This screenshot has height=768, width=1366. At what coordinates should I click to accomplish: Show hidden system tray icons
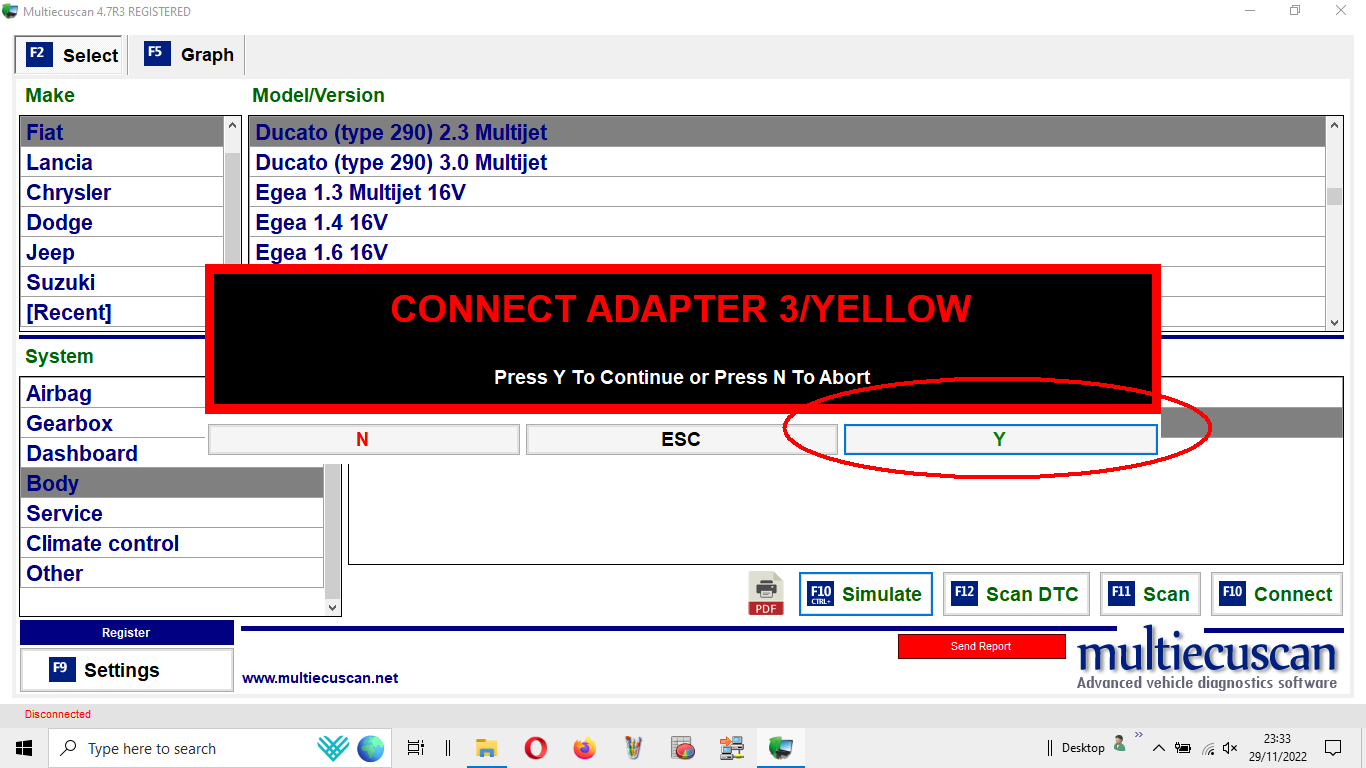tap(1159, 748)
